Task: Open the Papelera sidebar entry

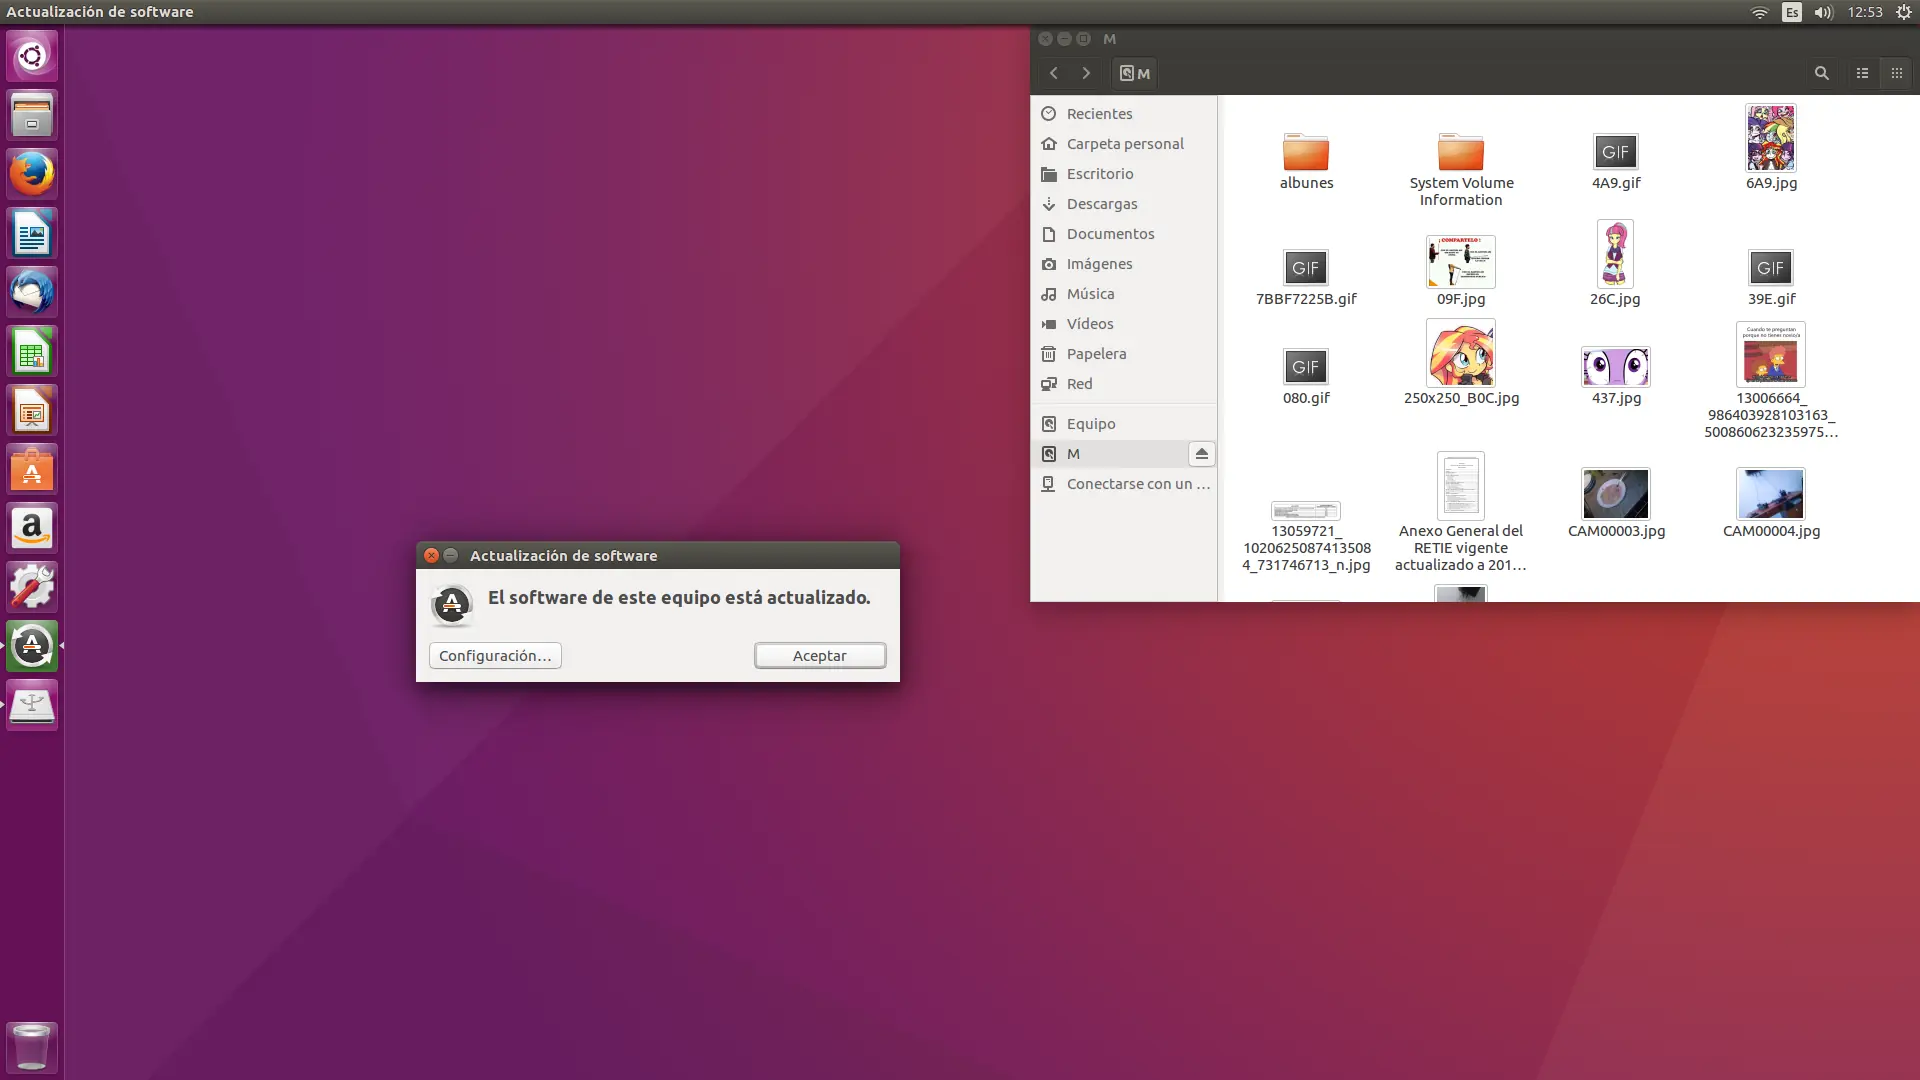Action: (x=1095, y=354)
